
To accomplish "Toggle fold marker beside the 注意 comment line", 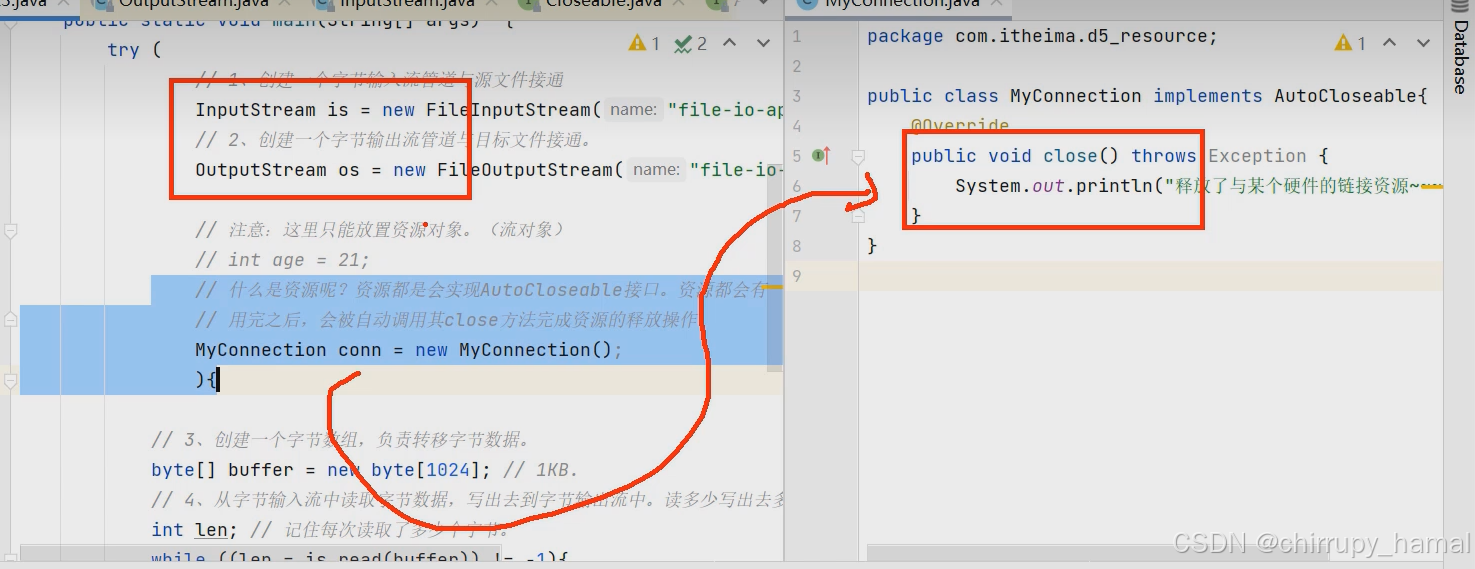I will (x=11, y=230).
